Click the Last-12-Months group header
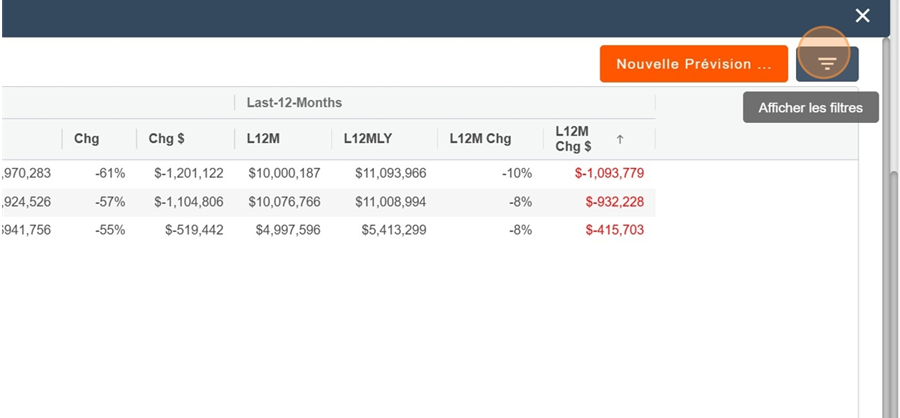Viewport: 900px width, 418px height. (x=294, y=102)
